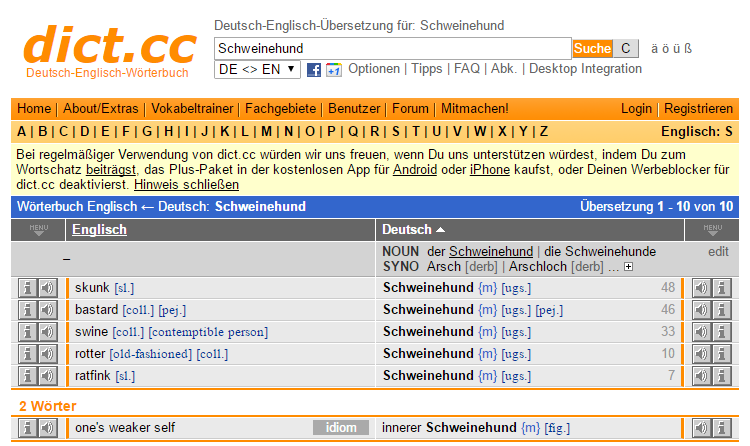This screenshot has width=750, height=446.
Task: Sort by the Deutsch column header
Action: pos(413,230)
